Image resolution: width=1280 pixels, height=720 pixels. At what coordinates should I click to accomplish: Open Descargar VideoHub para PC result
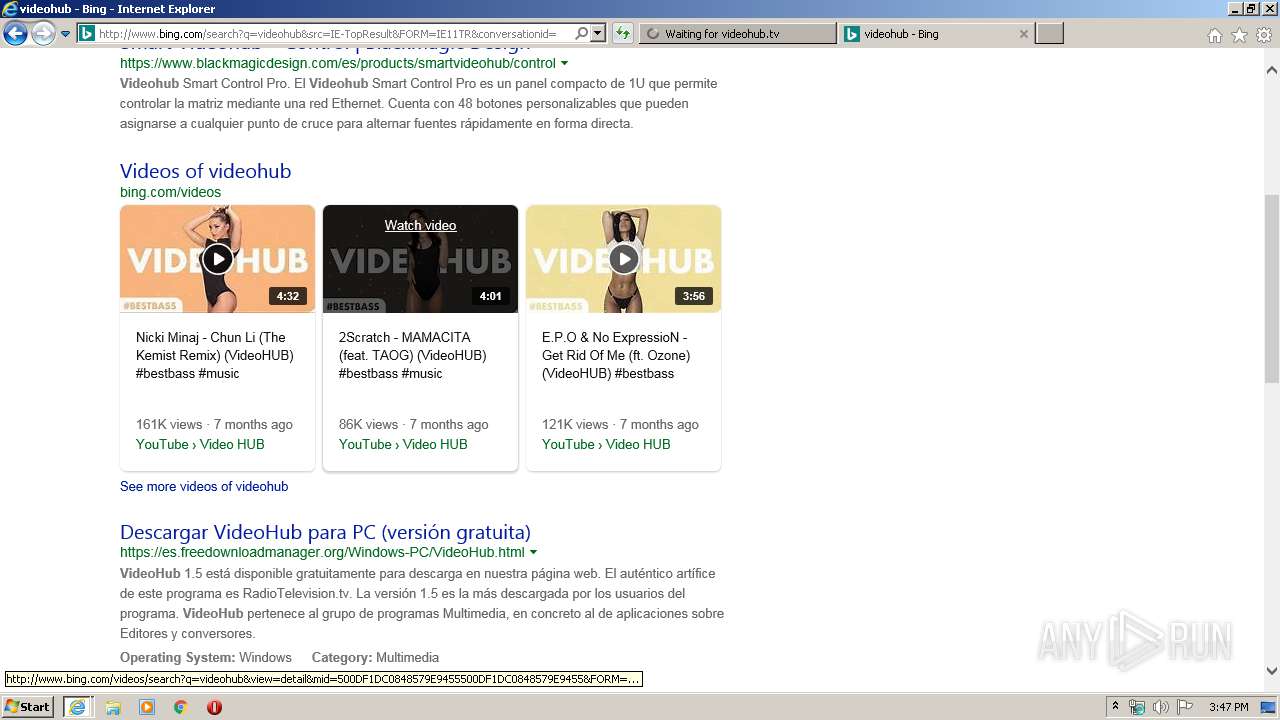click(325, 532)
